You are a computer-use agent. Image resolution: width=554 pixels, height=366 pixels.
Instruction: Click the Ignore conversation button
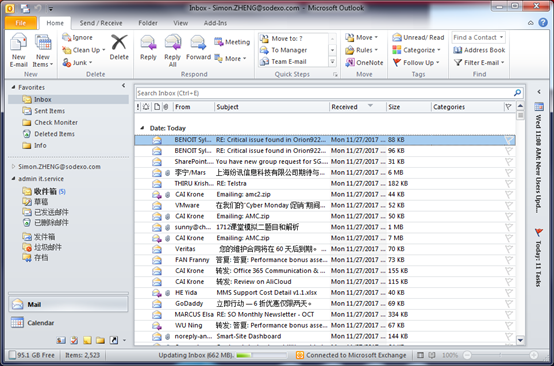(77, 37)
